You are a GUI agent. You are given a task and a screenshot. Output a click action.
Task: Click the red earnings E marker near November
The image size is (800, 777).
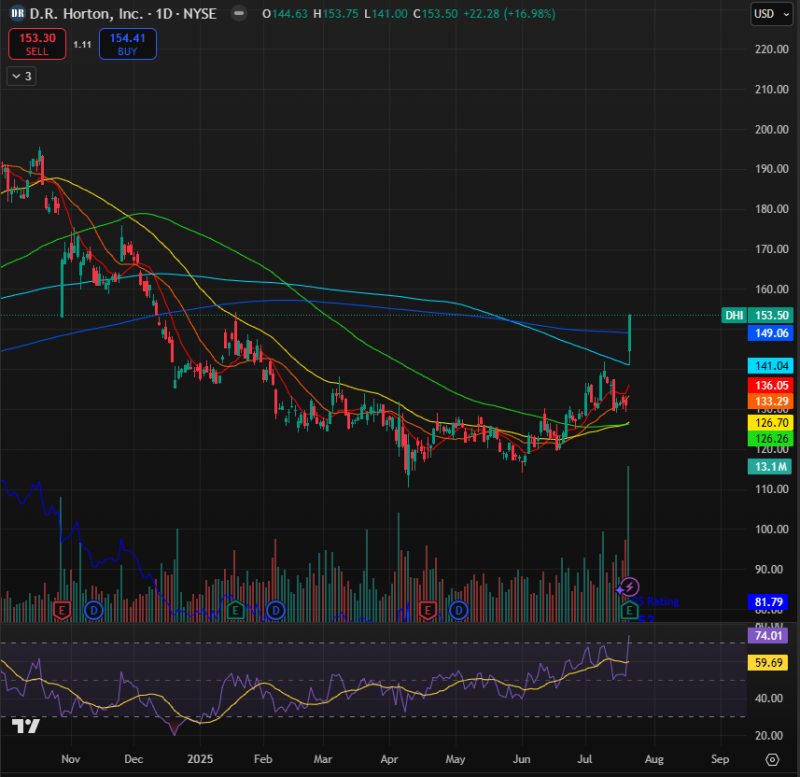[x=62, y=609]
